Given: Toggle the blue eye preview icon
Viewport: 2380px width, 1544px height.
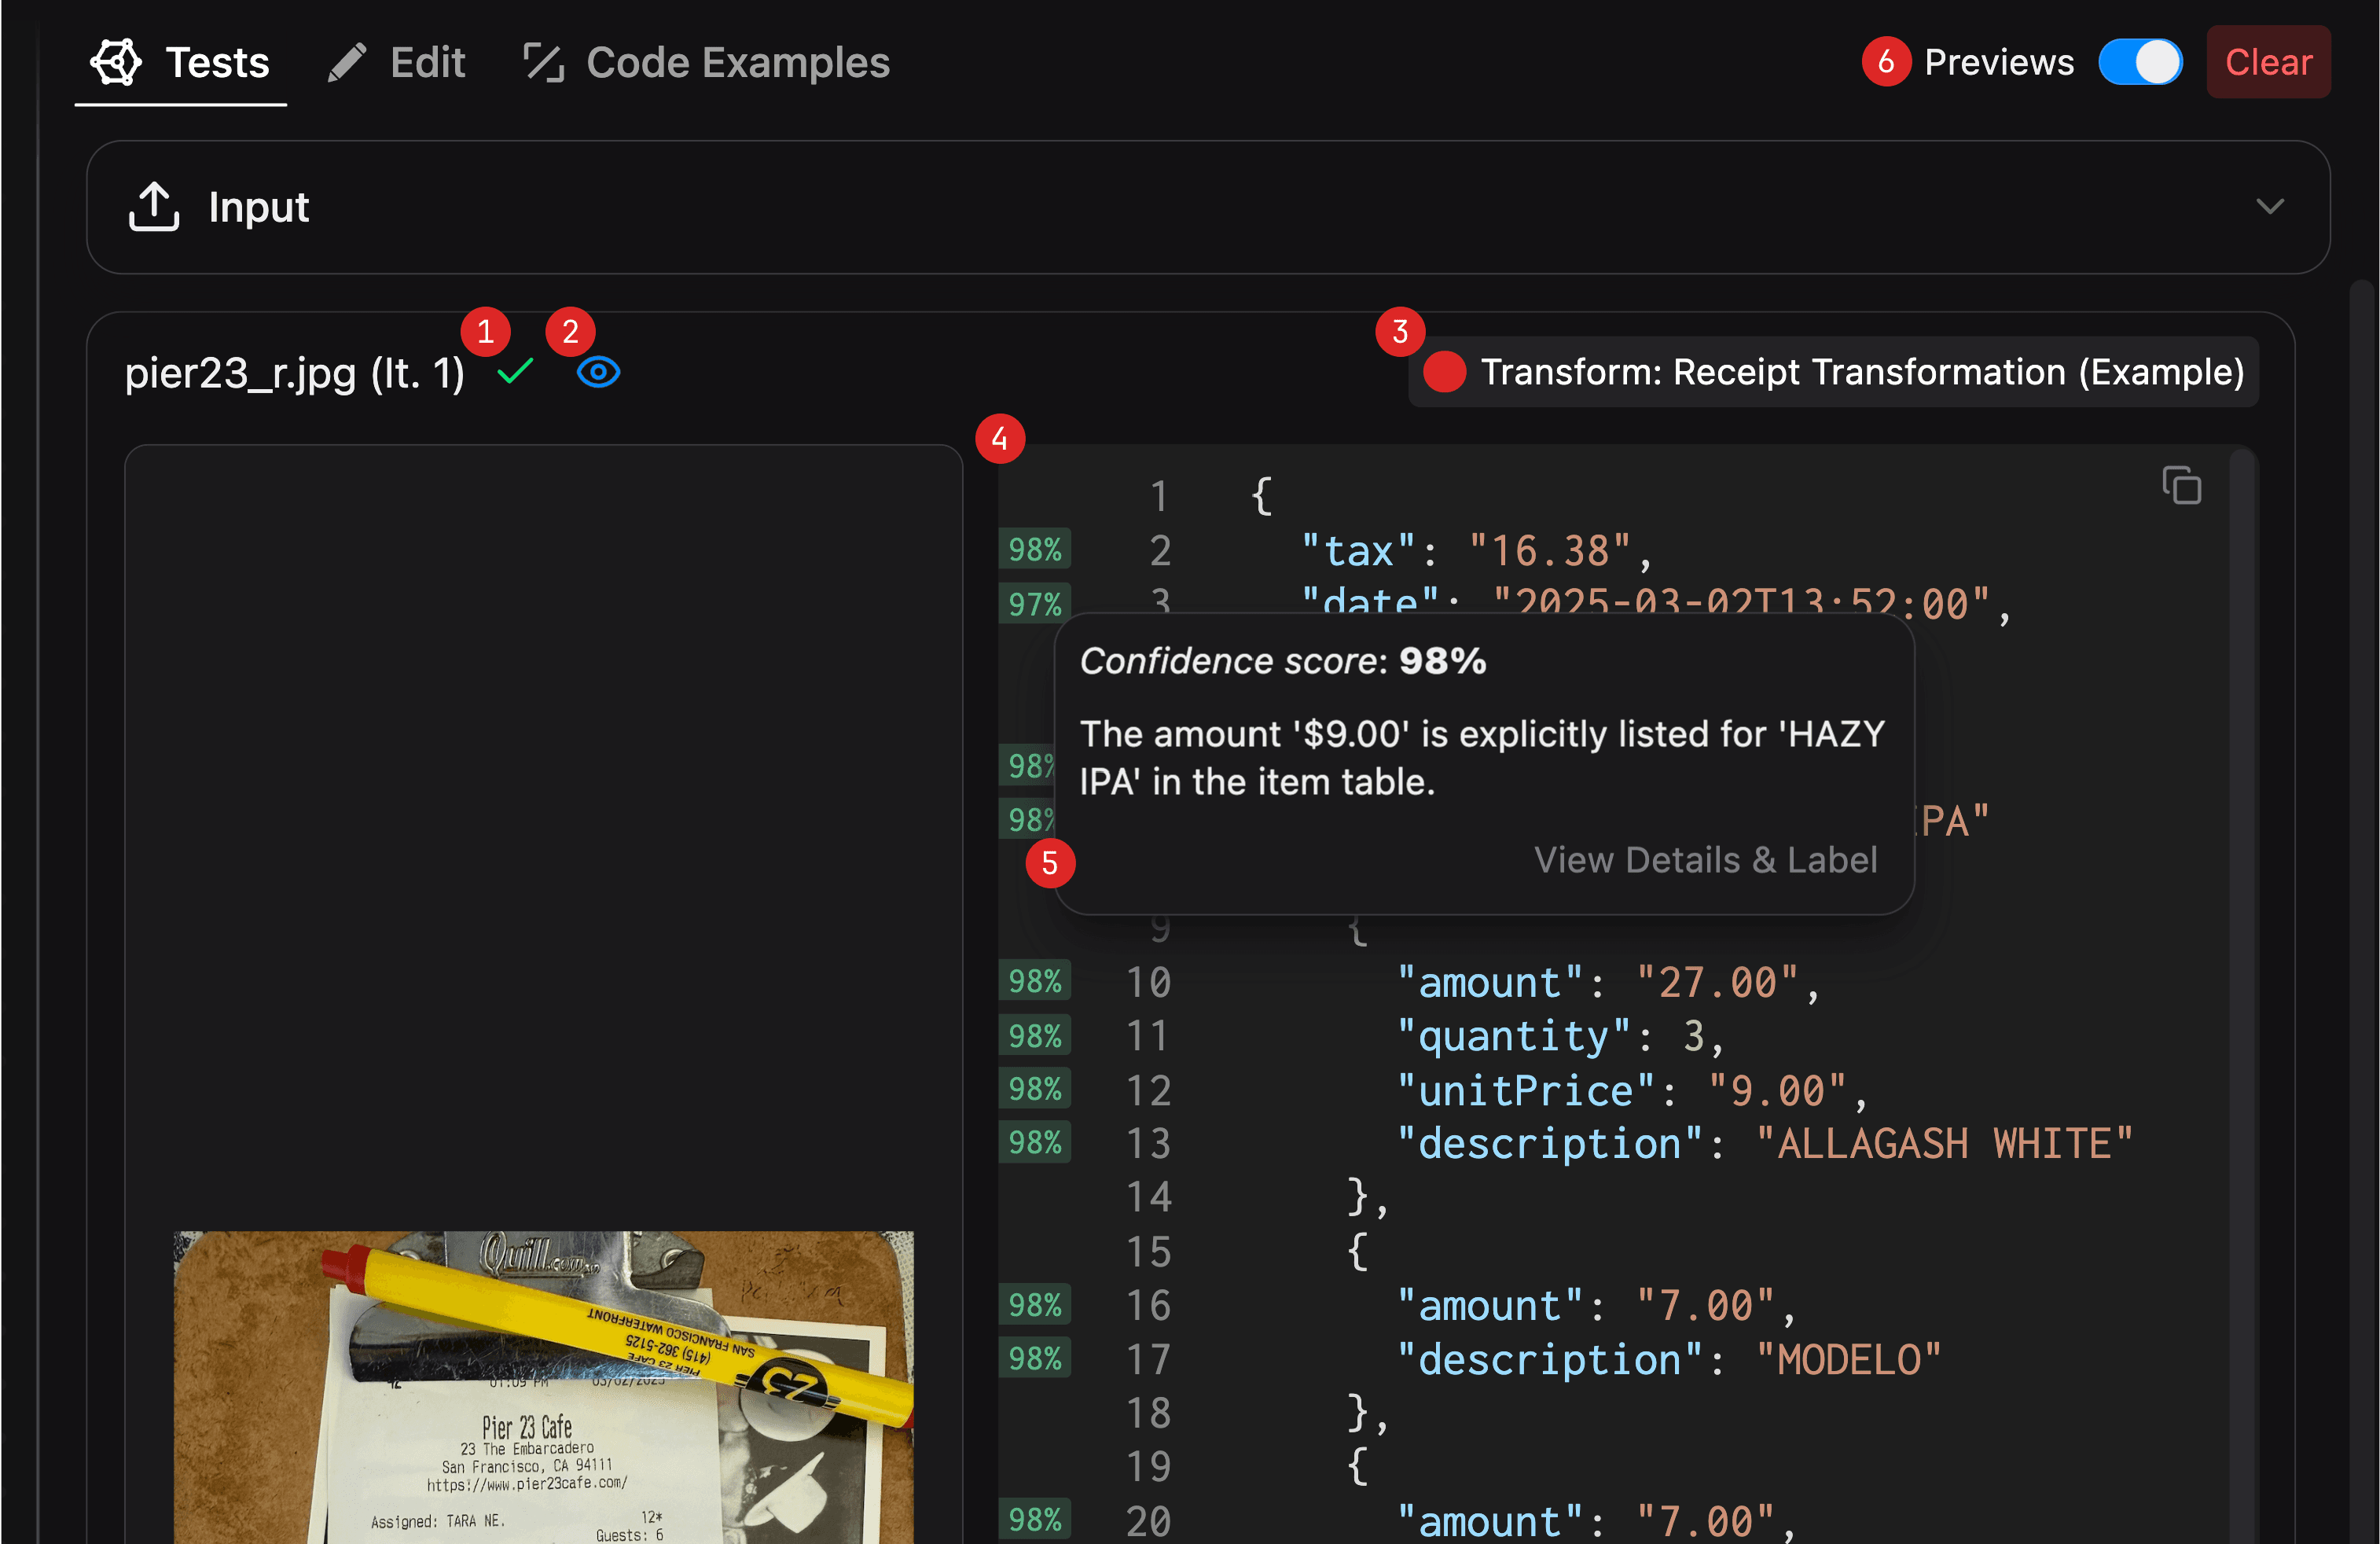Looking at the screenshot, I should pos(598,372).
